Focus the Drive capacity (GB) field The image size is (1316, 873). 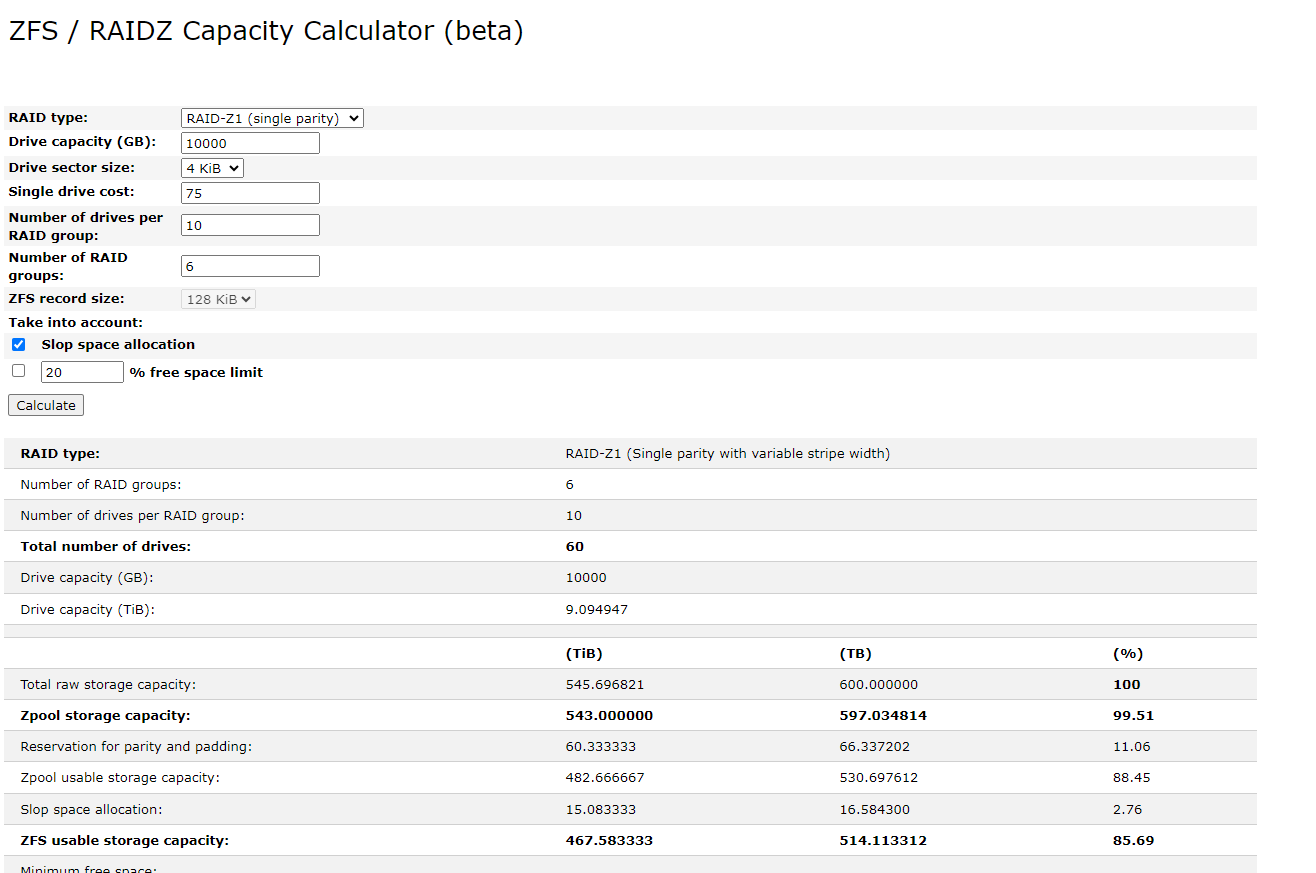(250, 143)
